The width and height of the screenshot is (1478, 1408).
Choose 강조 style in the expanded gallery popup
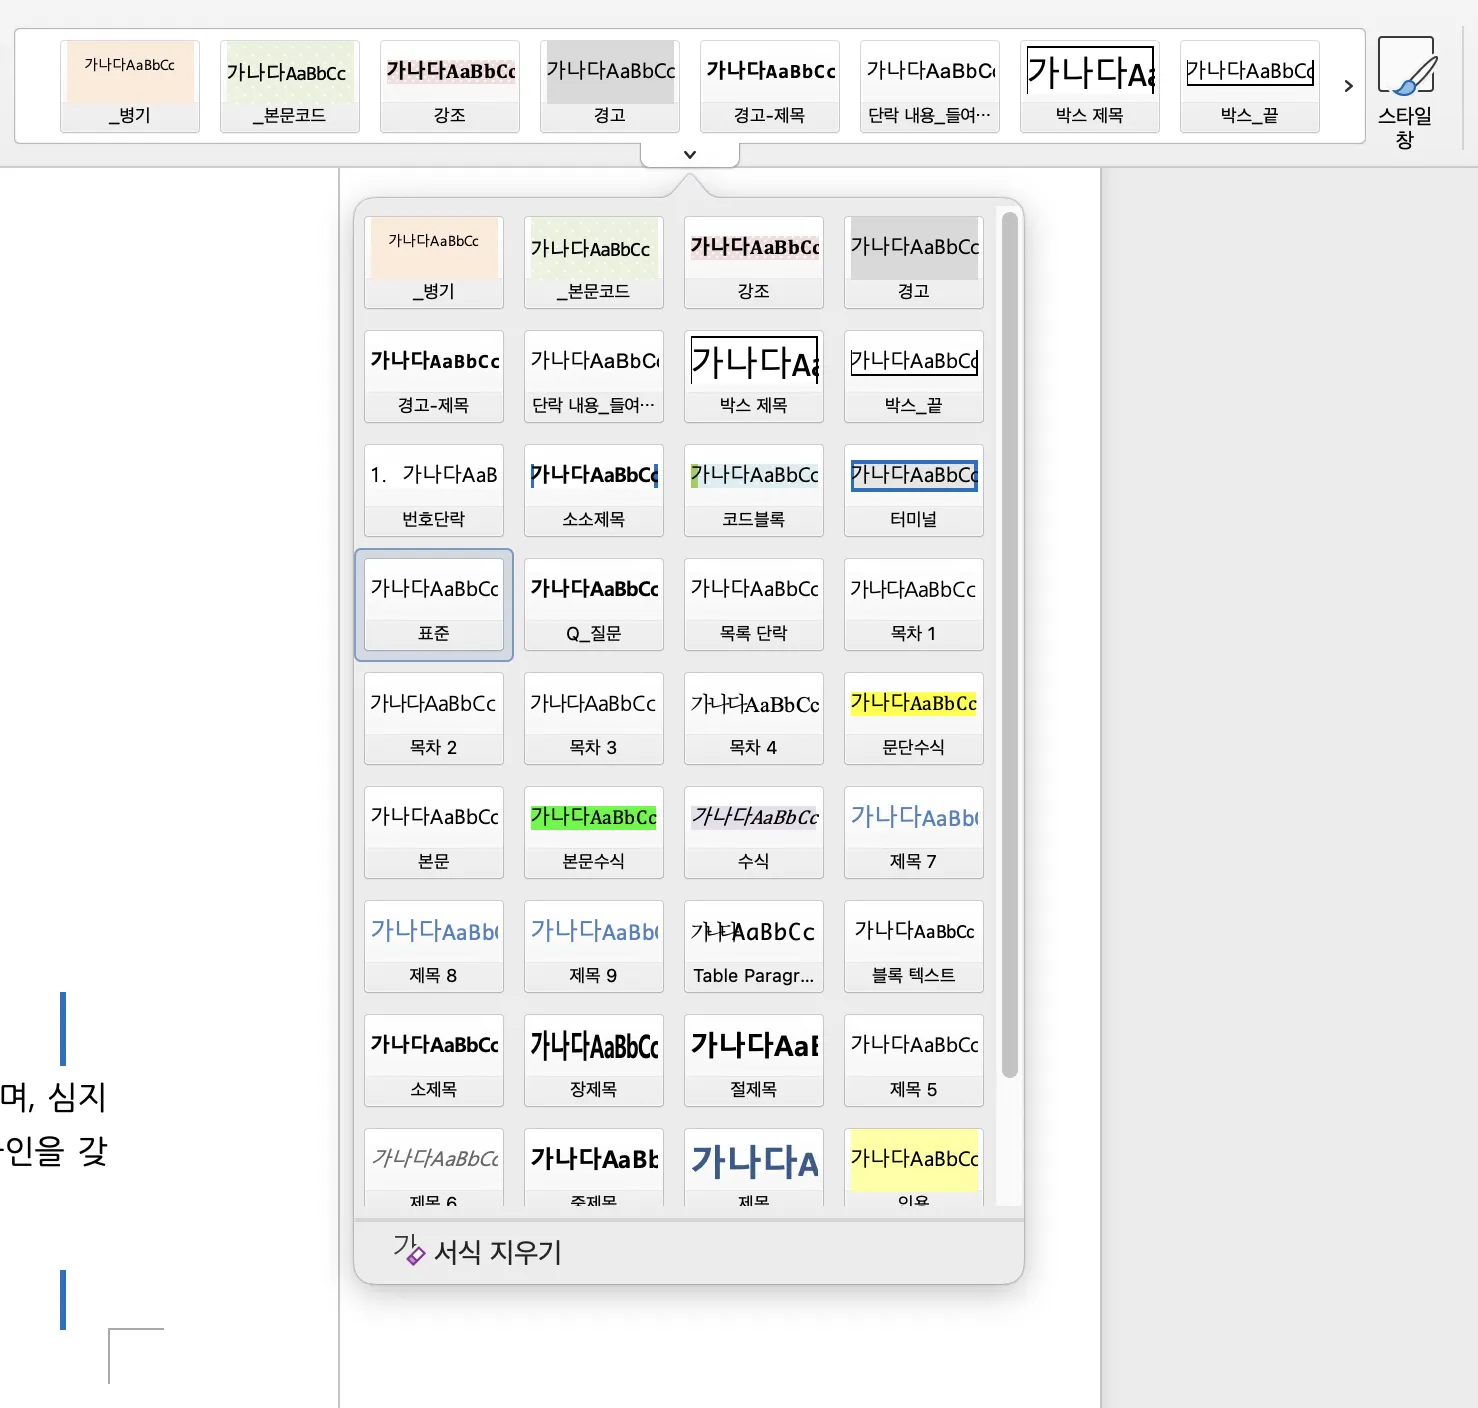pyautogui.click(x=754, y=263)
